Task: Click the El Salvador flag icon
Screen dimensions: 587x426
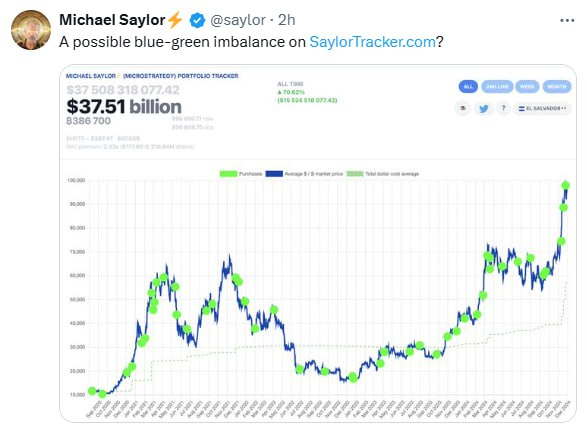Action: (521, 109)
